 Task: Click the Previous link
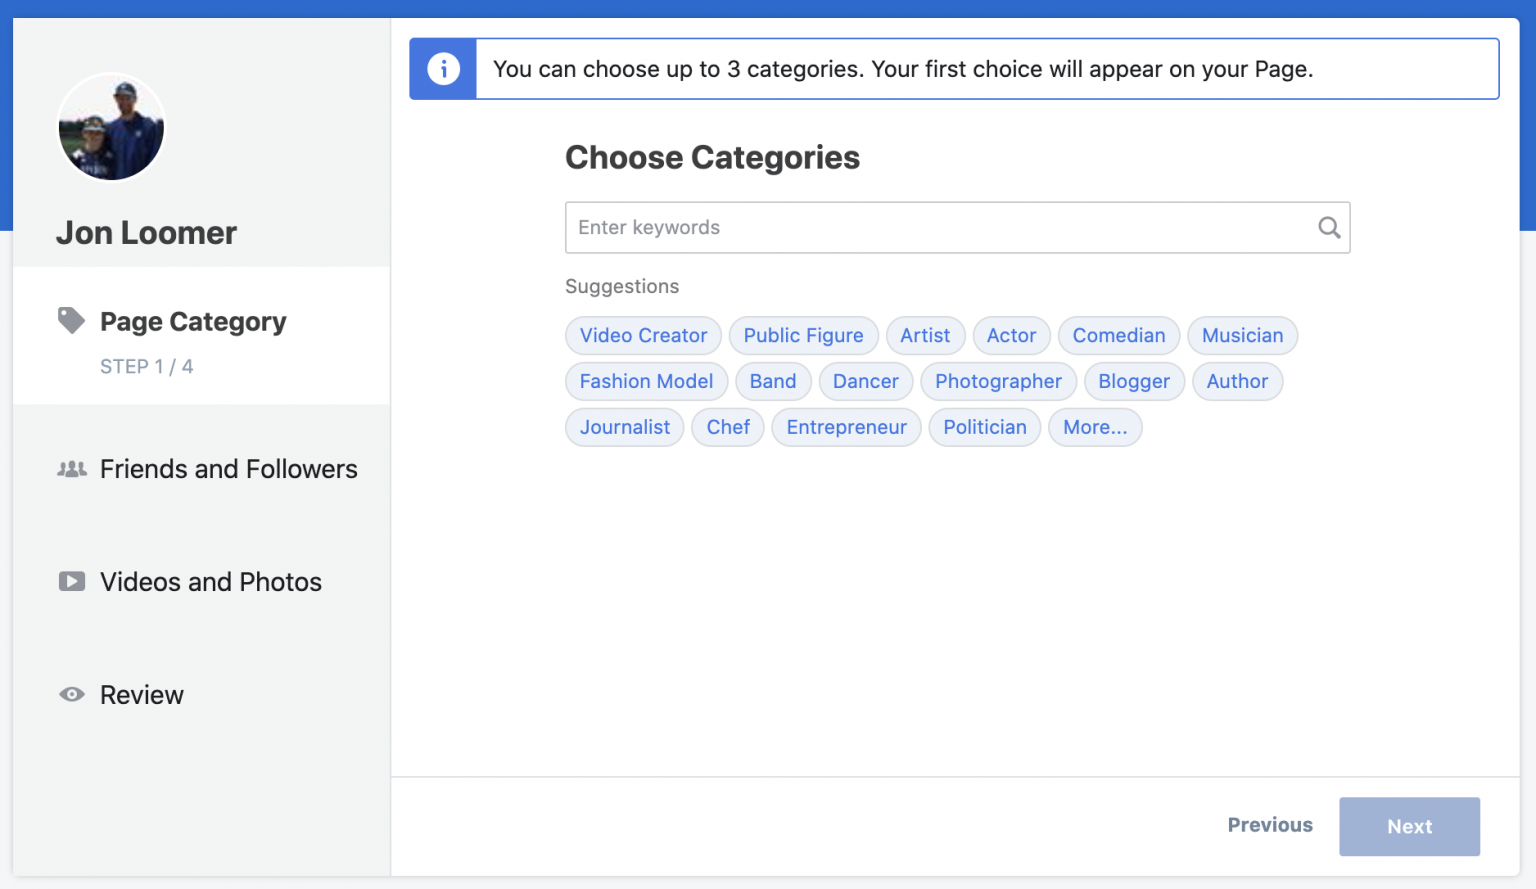point(1270,825)
